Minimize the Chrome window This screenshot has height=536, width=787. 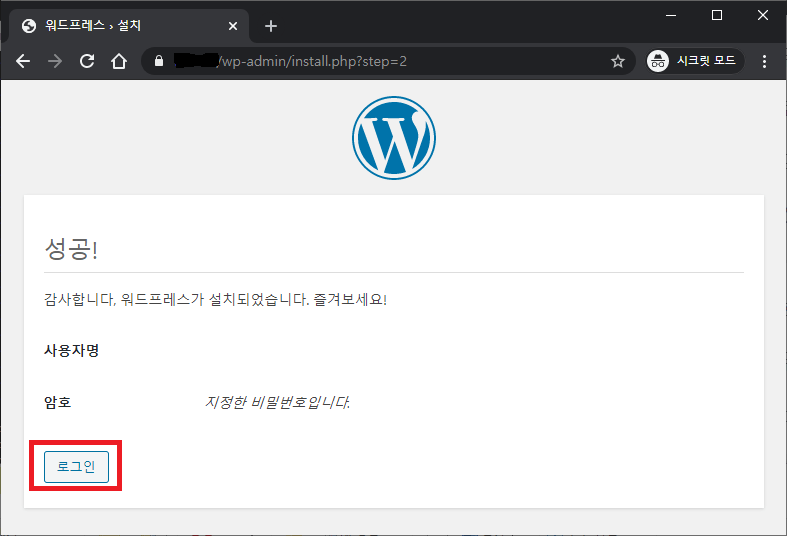pos(671,15)
